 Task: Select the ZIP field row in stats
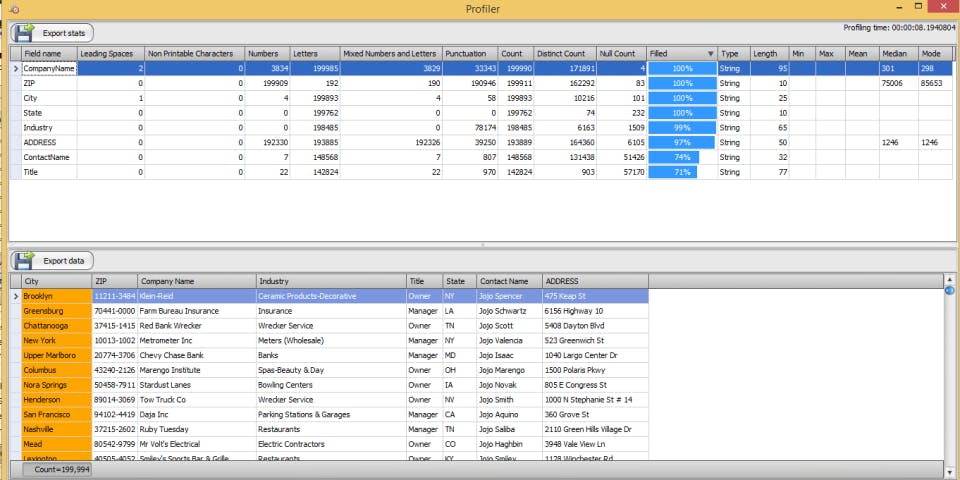[x=48, y=83]
